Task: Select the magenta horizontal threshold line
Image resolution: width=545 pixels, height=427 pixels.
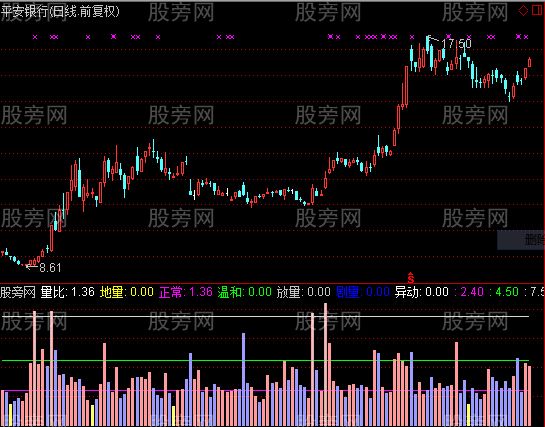Action: 266,391
